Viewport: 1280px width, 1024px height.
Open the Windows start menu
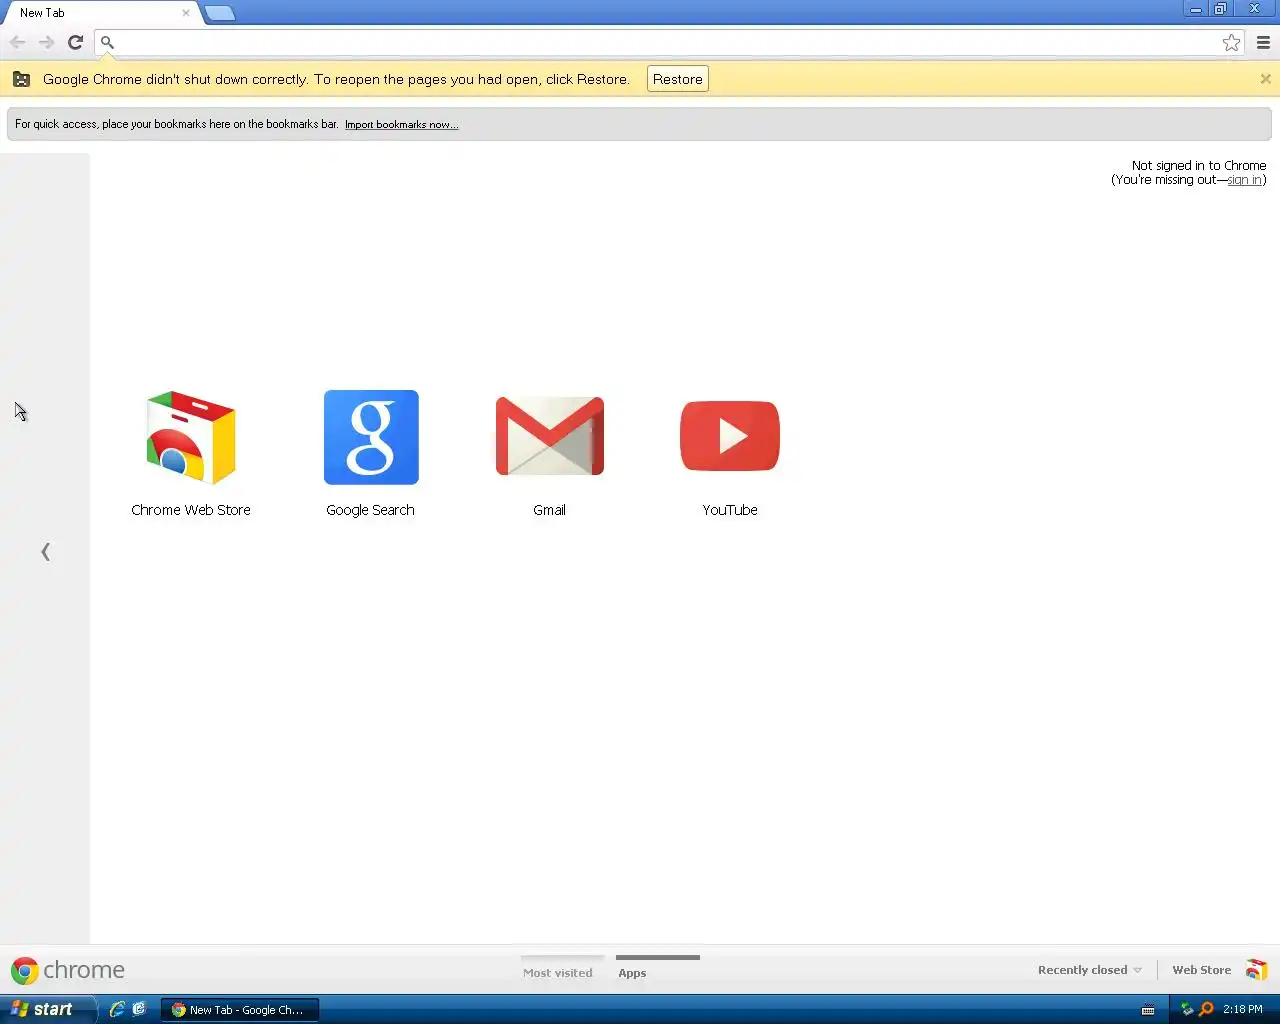pyautogui.click(x=47, y=1009)
